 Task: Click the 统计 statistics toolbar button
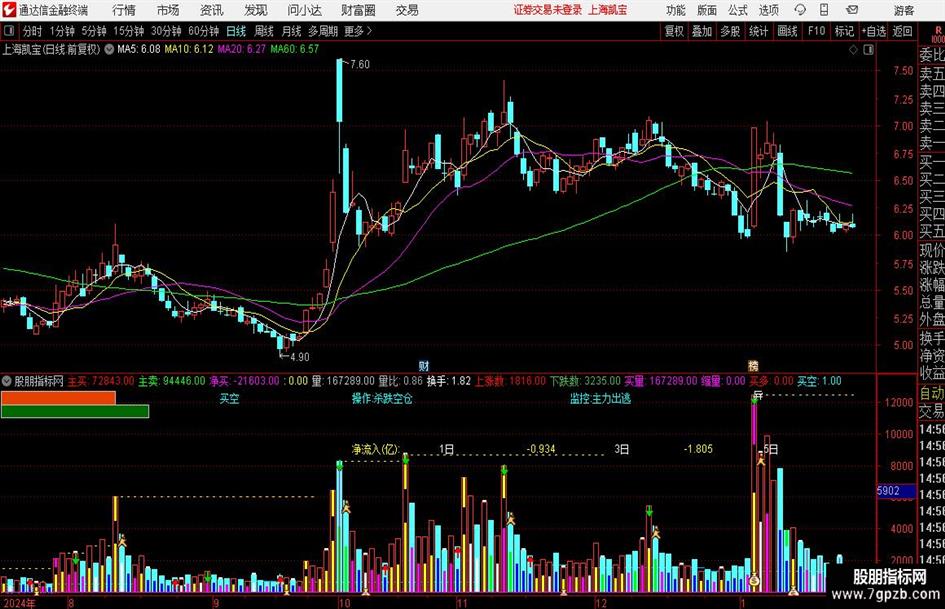[759, 31]
